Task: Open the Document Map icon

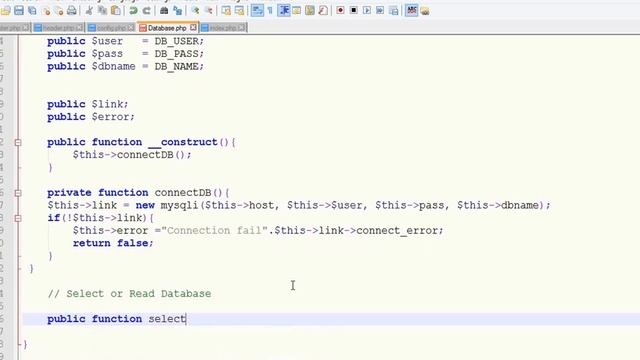Action: [310, 10]
